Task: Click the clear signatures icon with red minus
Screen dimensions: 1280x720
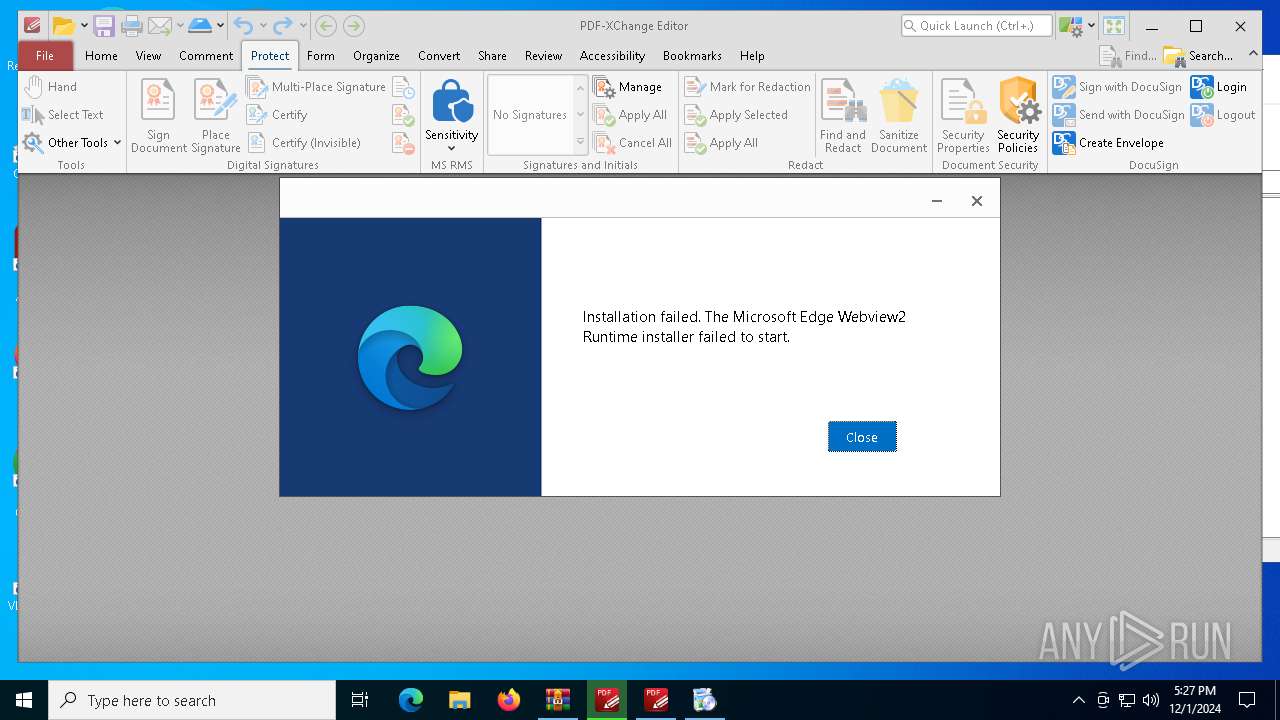Action: coord(404,143)
